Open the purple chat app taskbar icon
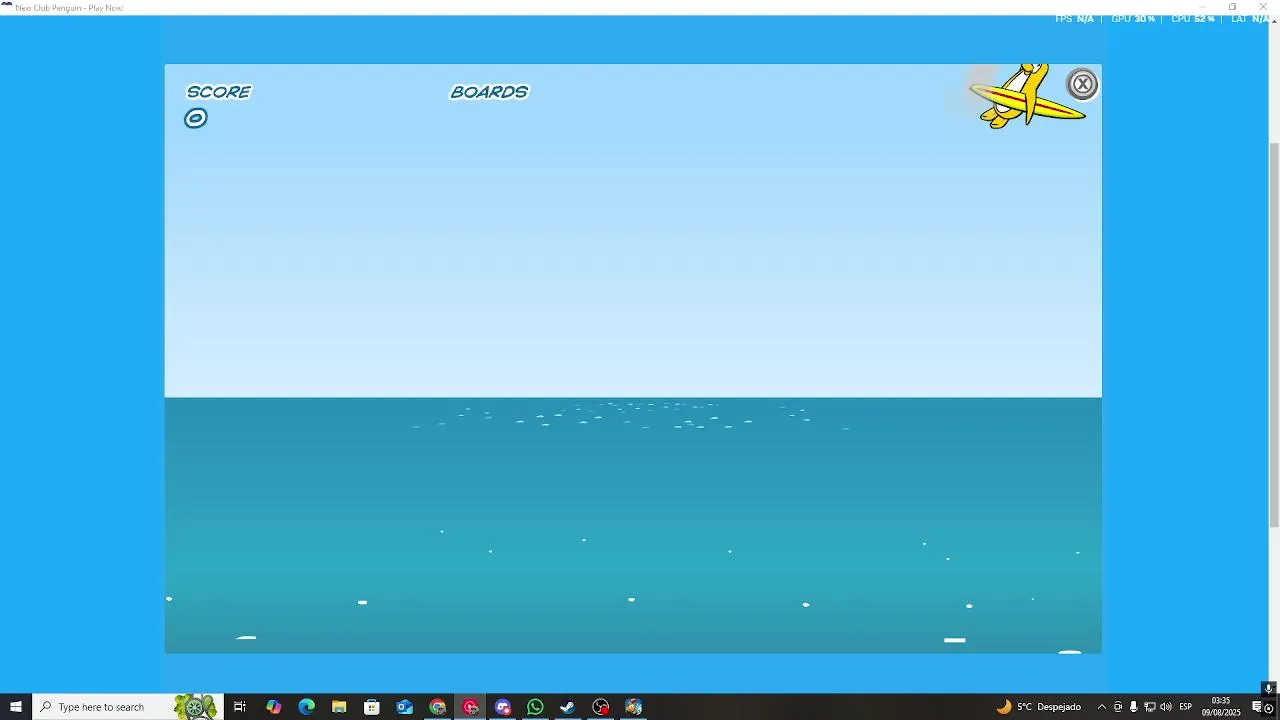 (x=503, y=707)
